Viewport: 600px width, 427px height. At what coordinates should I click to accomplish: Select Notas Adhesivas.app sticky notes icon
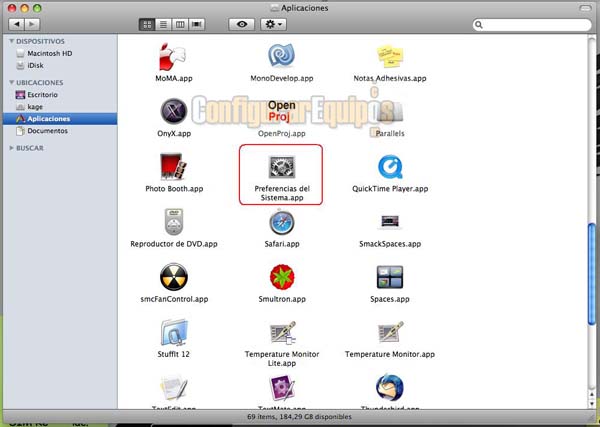390,57
